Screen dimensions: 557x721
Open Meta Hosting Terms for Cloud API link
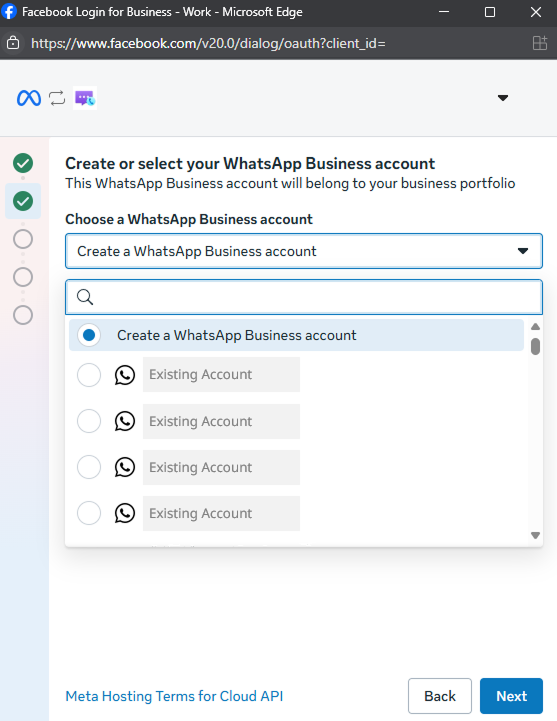coord(174,696)
